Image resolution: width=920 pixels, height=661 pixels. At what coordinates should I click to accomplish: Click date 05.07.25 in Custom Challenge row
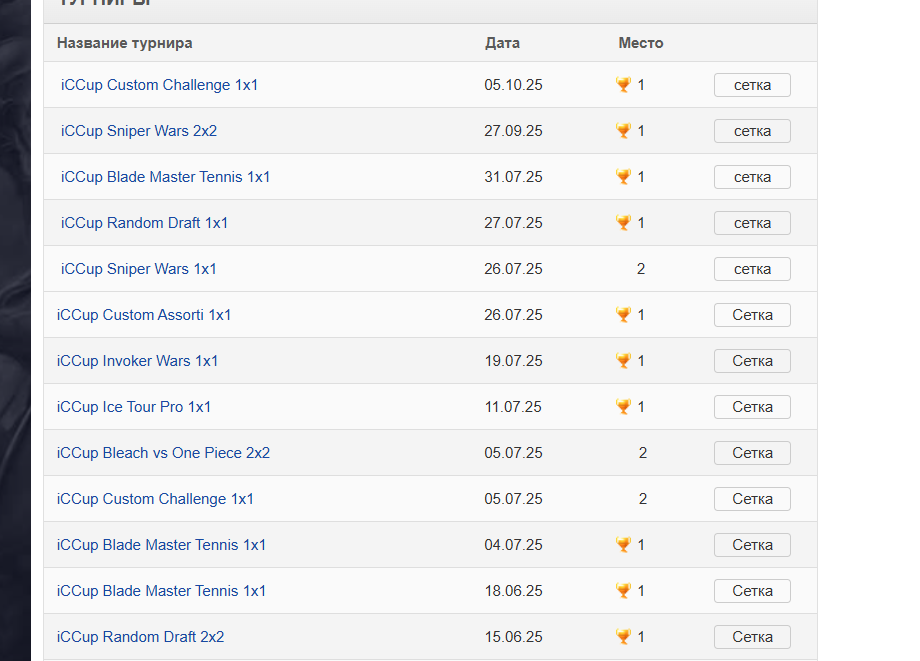coord(513,499)
